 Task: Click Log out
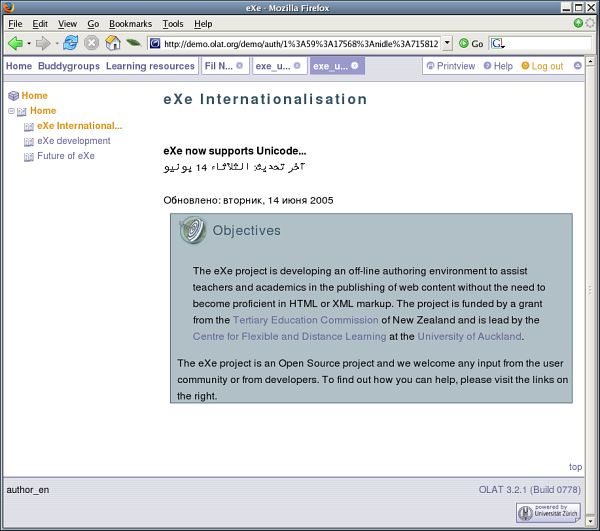[x=543, y=66]
